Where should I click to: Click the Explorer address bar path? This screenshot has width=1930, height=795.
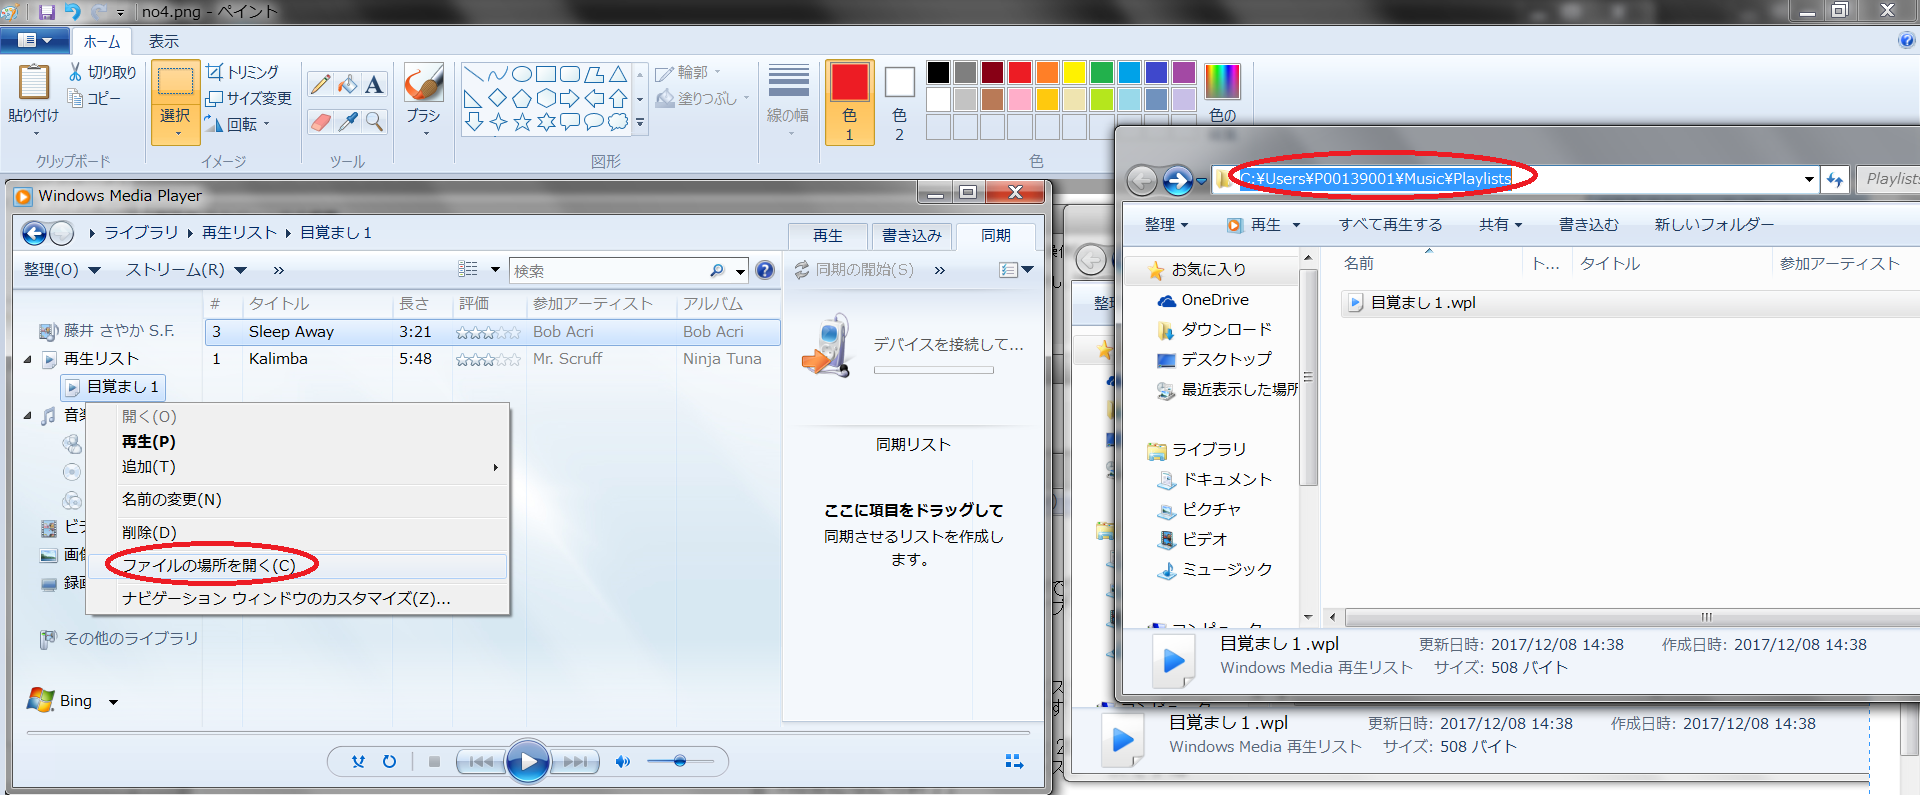click(1376, 179)
